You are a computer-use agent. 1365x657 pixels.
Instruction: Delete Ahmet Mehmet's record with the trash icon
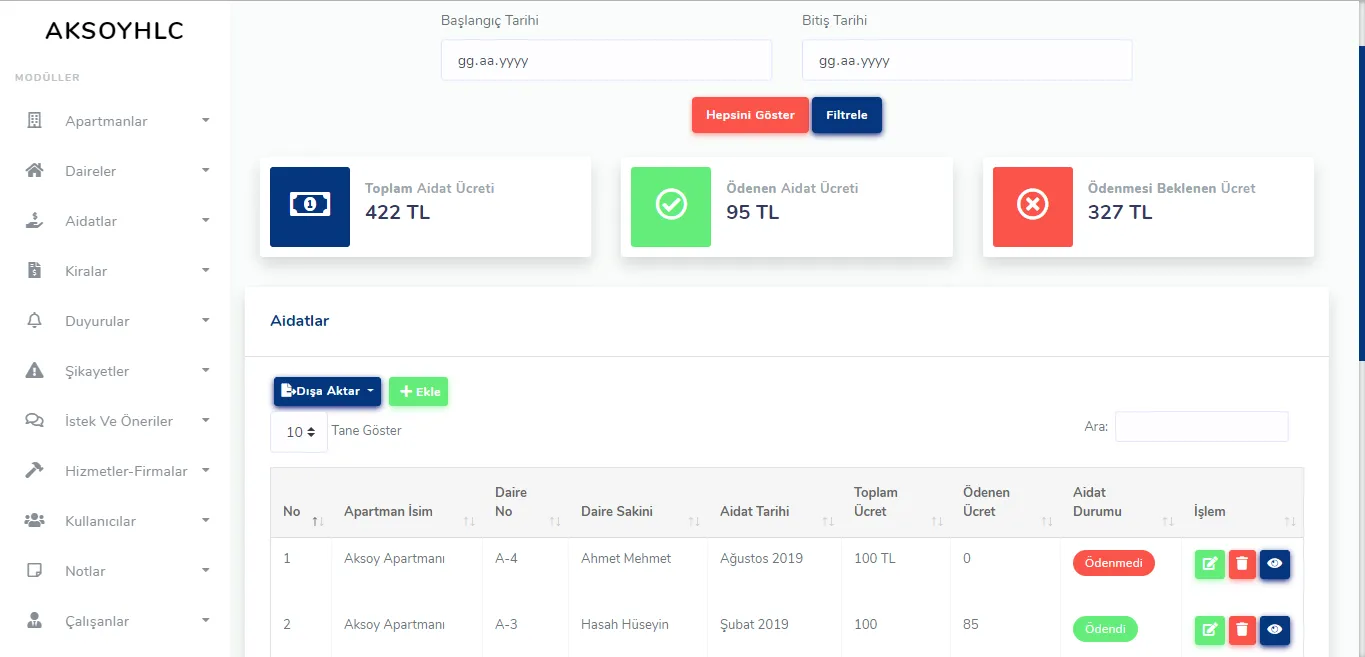coord(1242,564)
